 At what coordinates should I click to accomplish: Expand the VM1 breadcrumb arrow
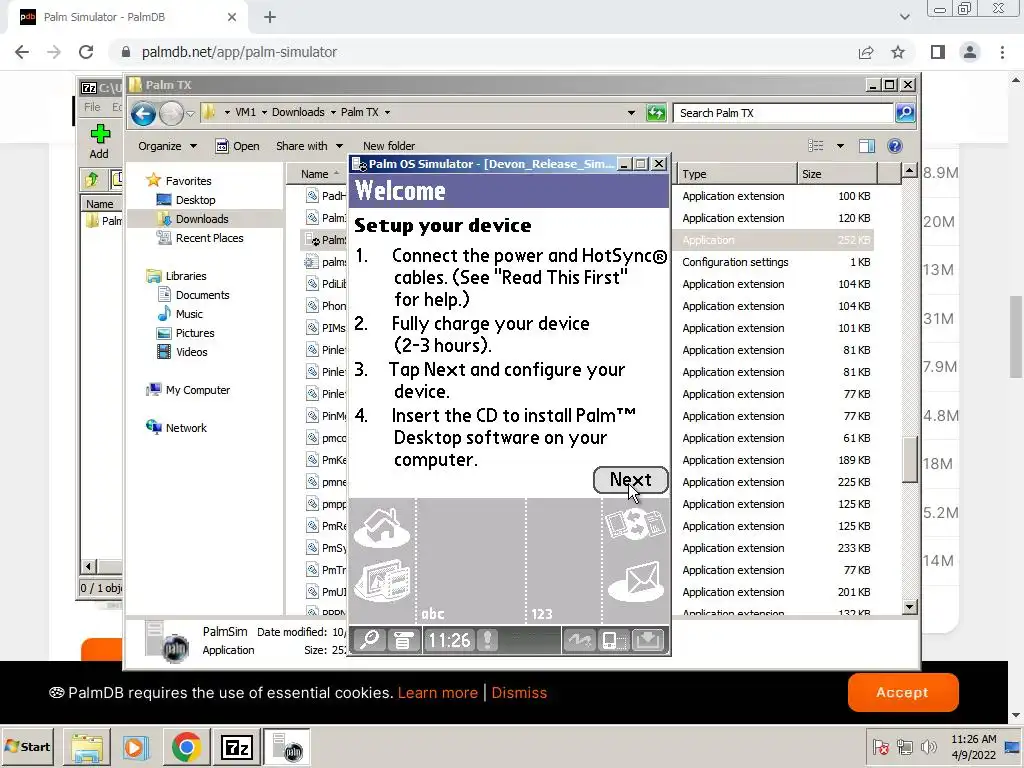click(x=264, y=112)
